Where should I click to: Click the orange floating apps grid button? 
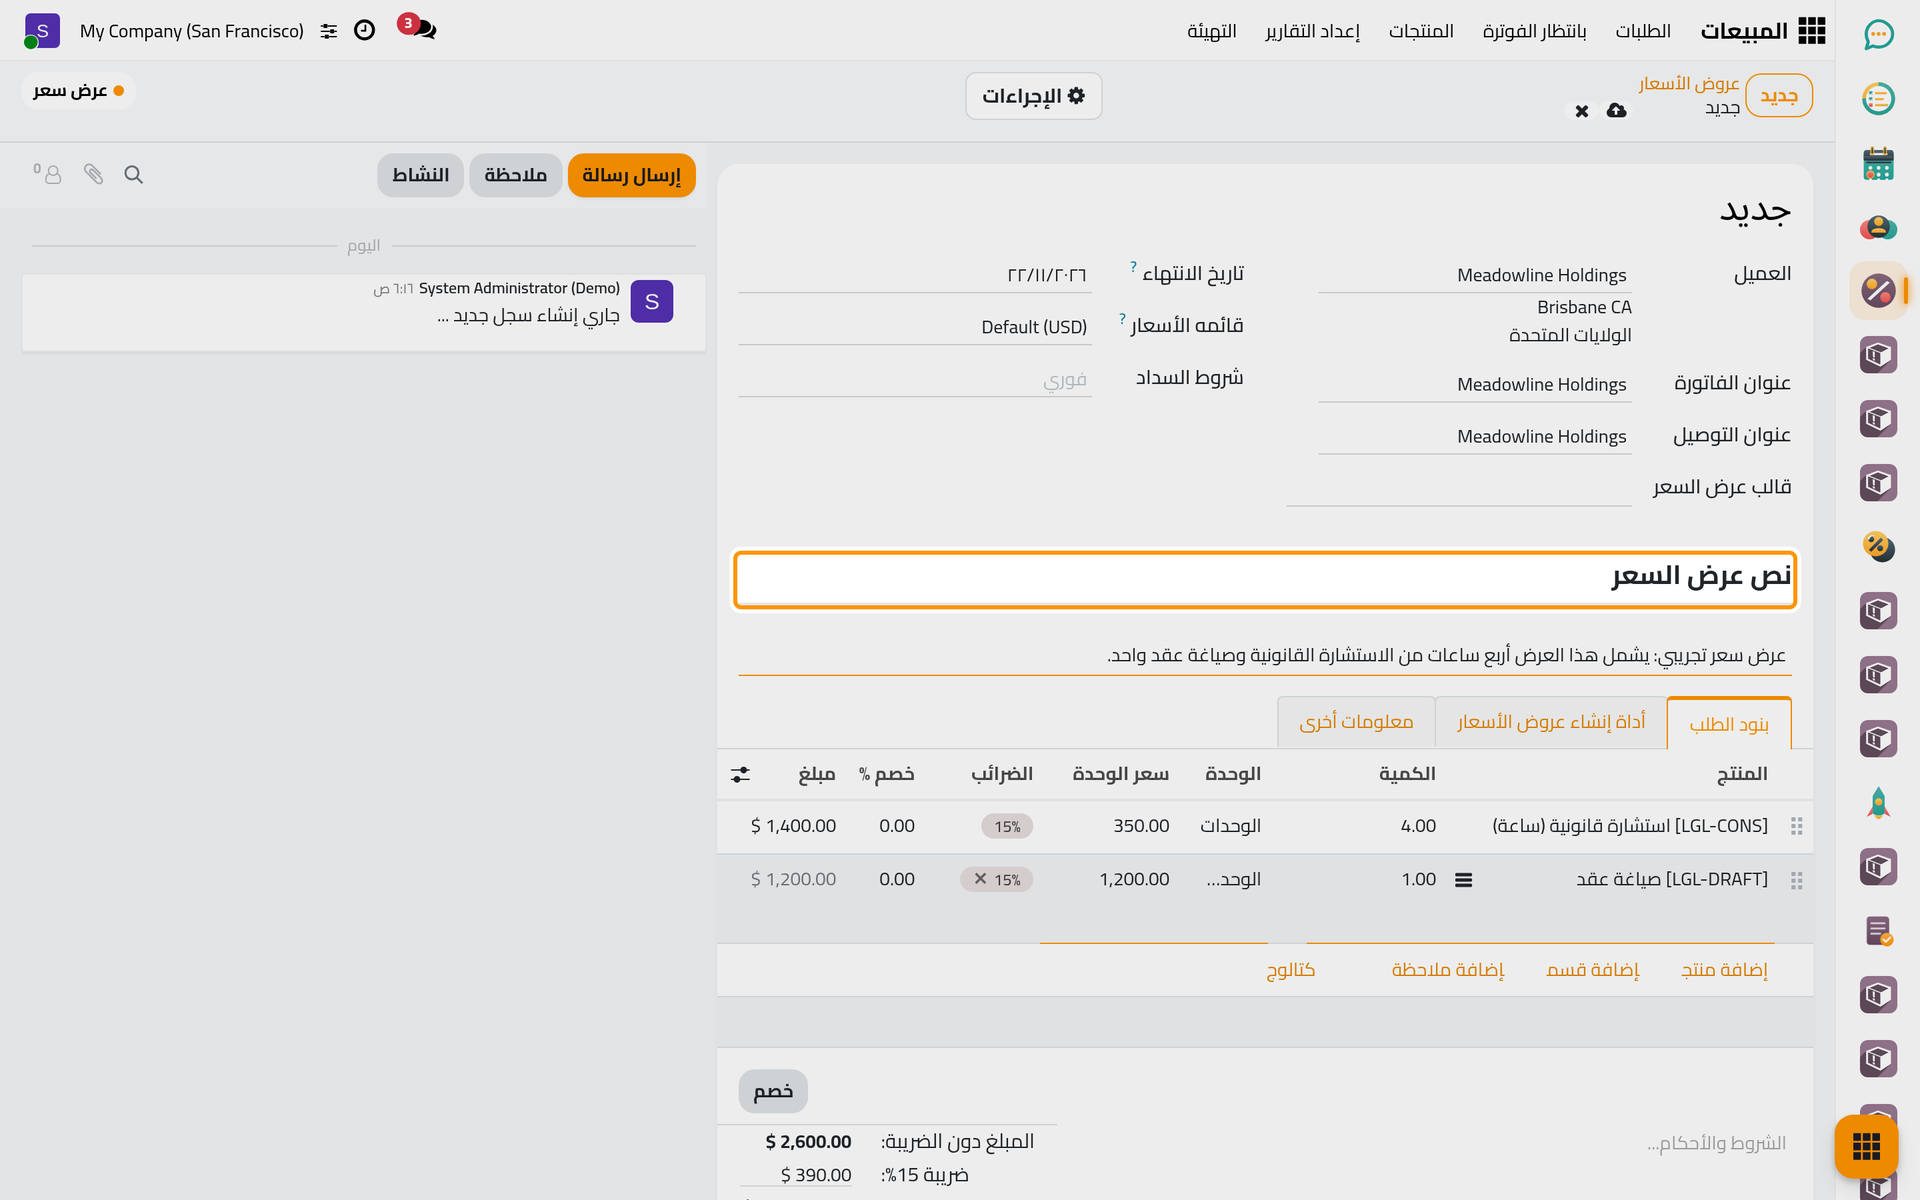pos(1866,1146)
